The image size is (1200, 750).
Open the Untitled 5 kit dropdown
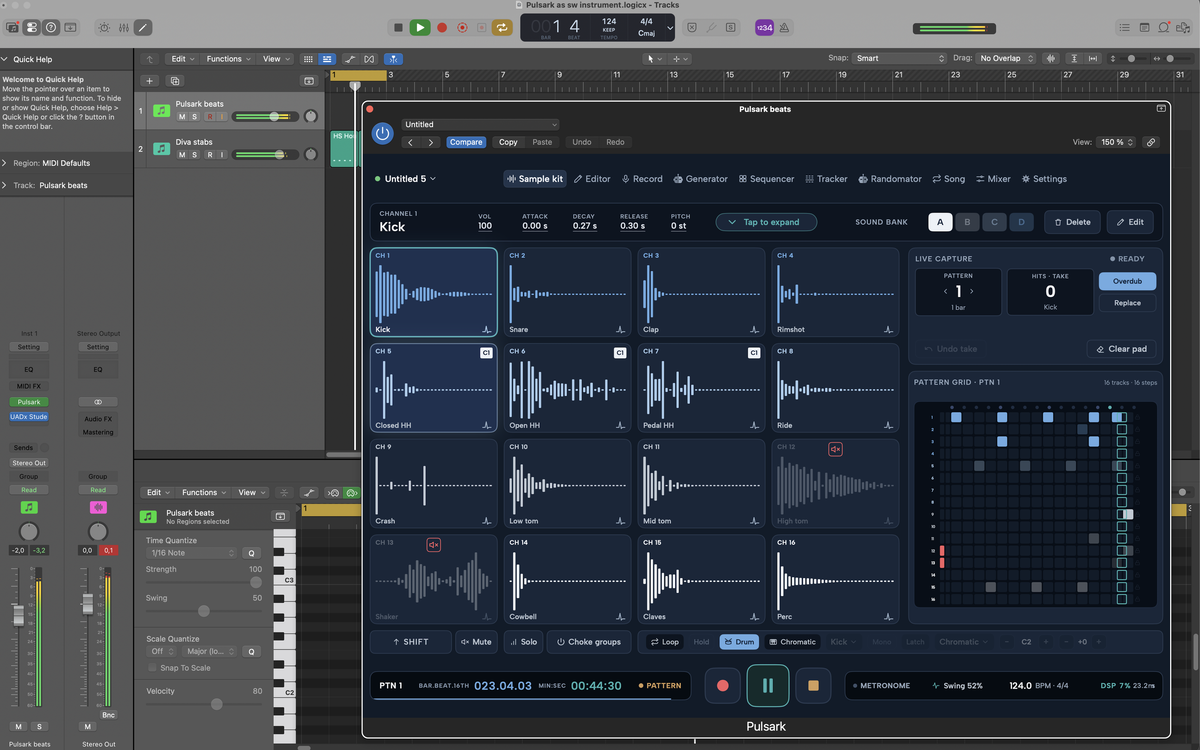(x=406, y=179)
